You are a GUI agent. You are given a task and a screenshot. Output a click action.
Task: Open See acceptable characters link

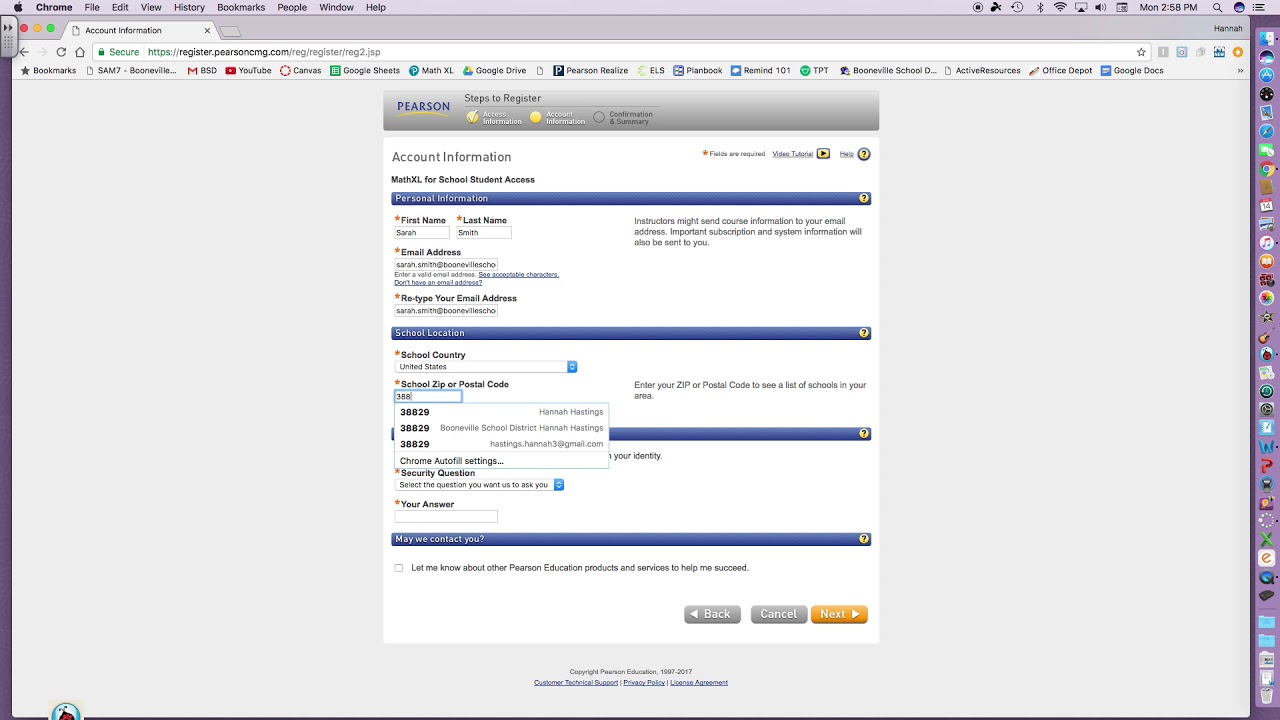point(518,274)
